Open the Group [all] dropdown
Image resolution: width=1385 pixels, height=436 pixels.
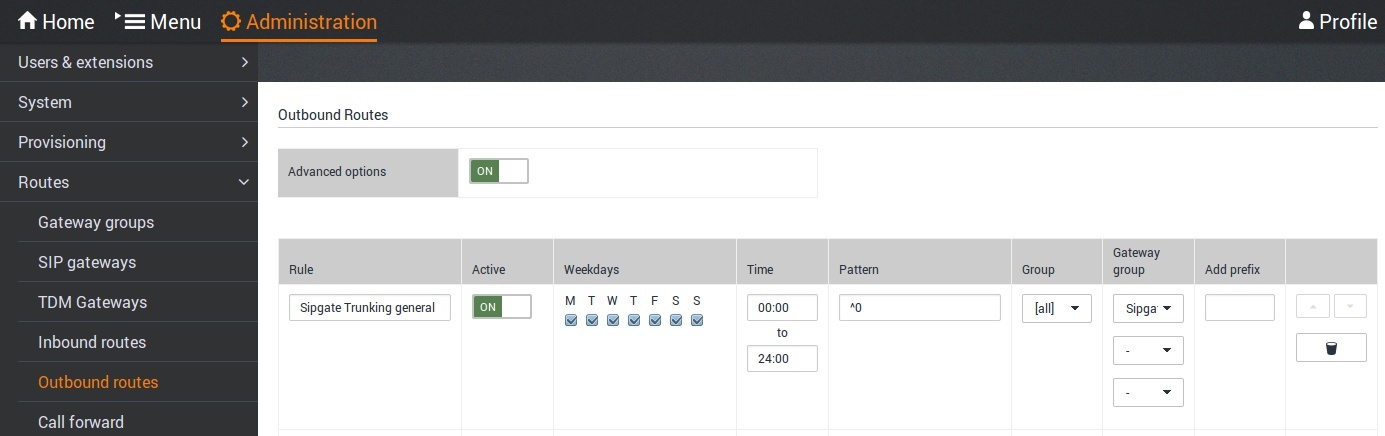click(x=1056, y=308)
